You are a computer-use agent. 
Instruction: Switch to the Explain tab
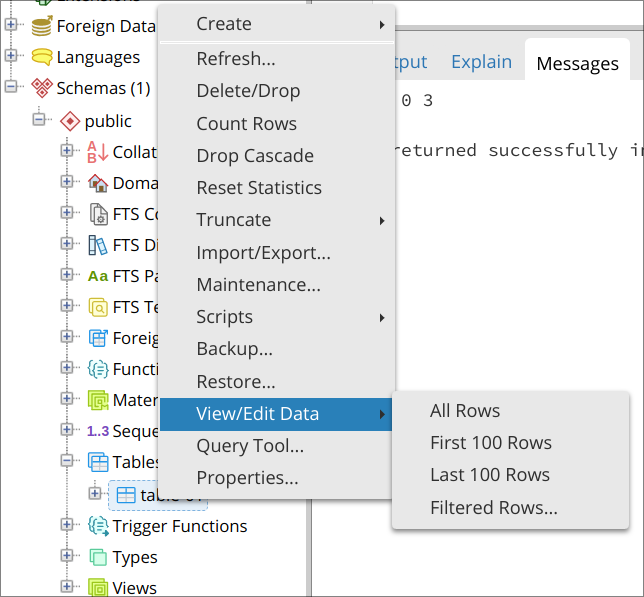coord(481,62)
